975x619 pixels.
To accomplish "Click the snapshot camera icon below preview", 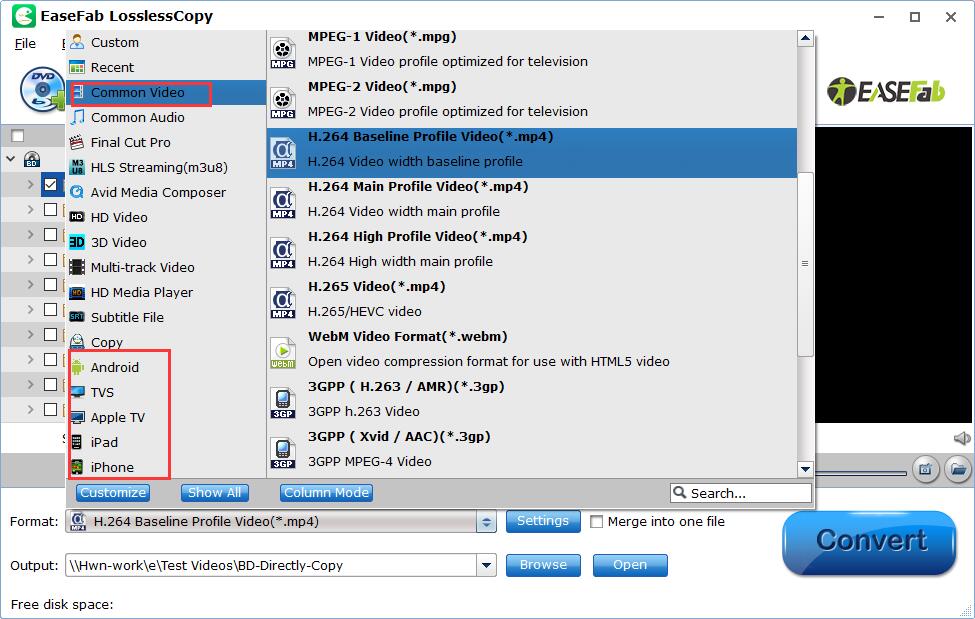I will point(925,469).
